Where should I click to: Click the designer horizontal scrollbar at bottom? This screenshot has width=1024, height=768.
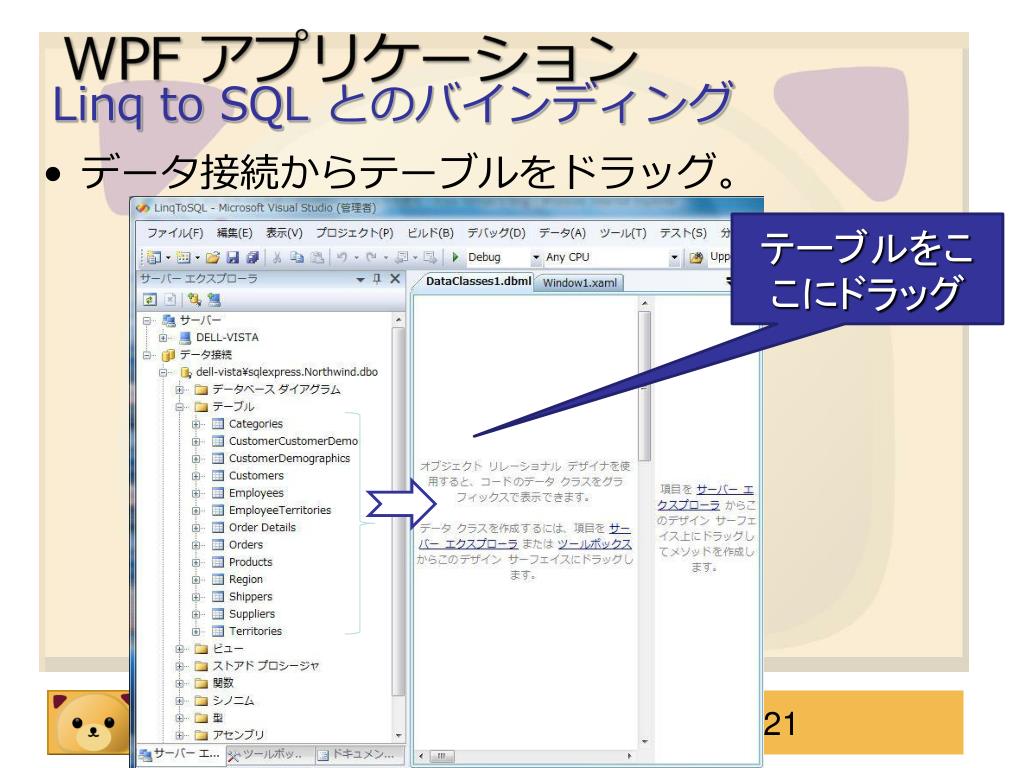pyautogui.click(x=526, y=756)
